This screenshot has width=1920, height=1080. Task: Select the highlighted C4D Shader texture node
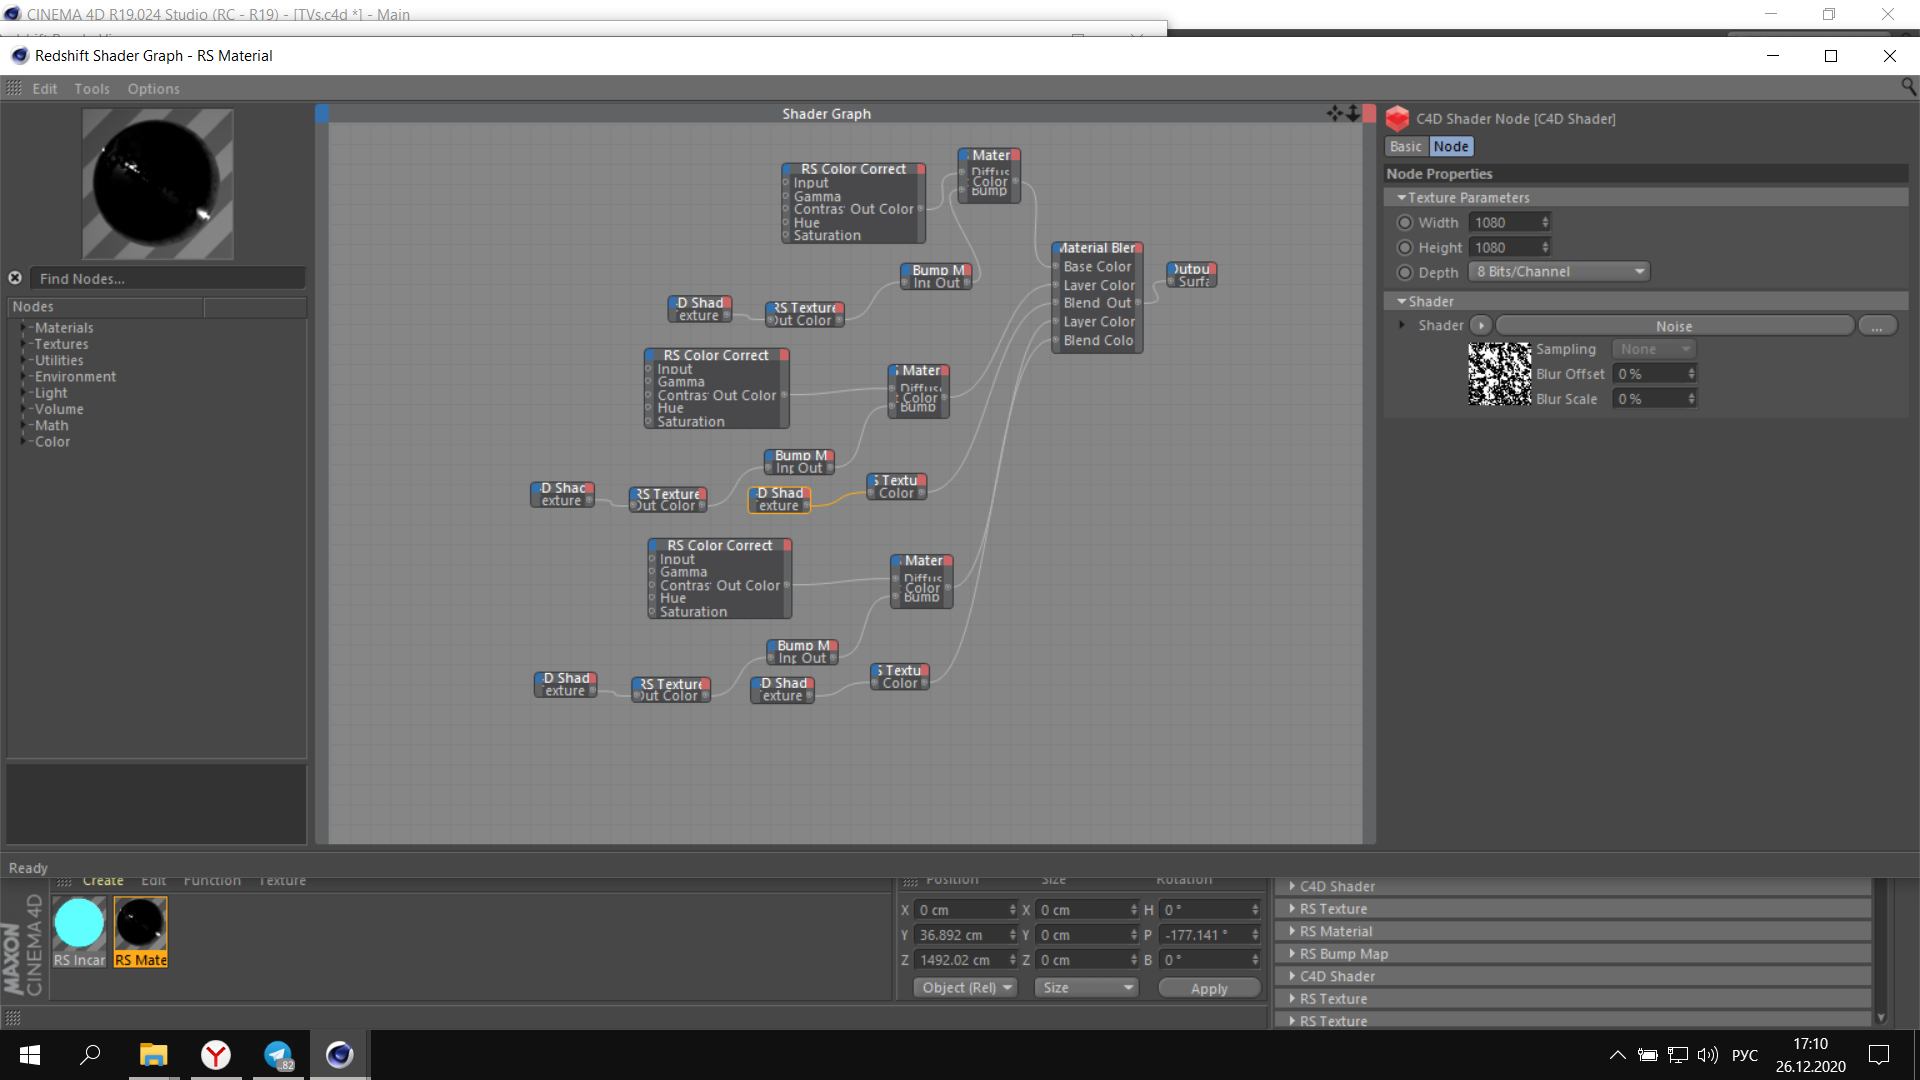[x=779, y=499]
